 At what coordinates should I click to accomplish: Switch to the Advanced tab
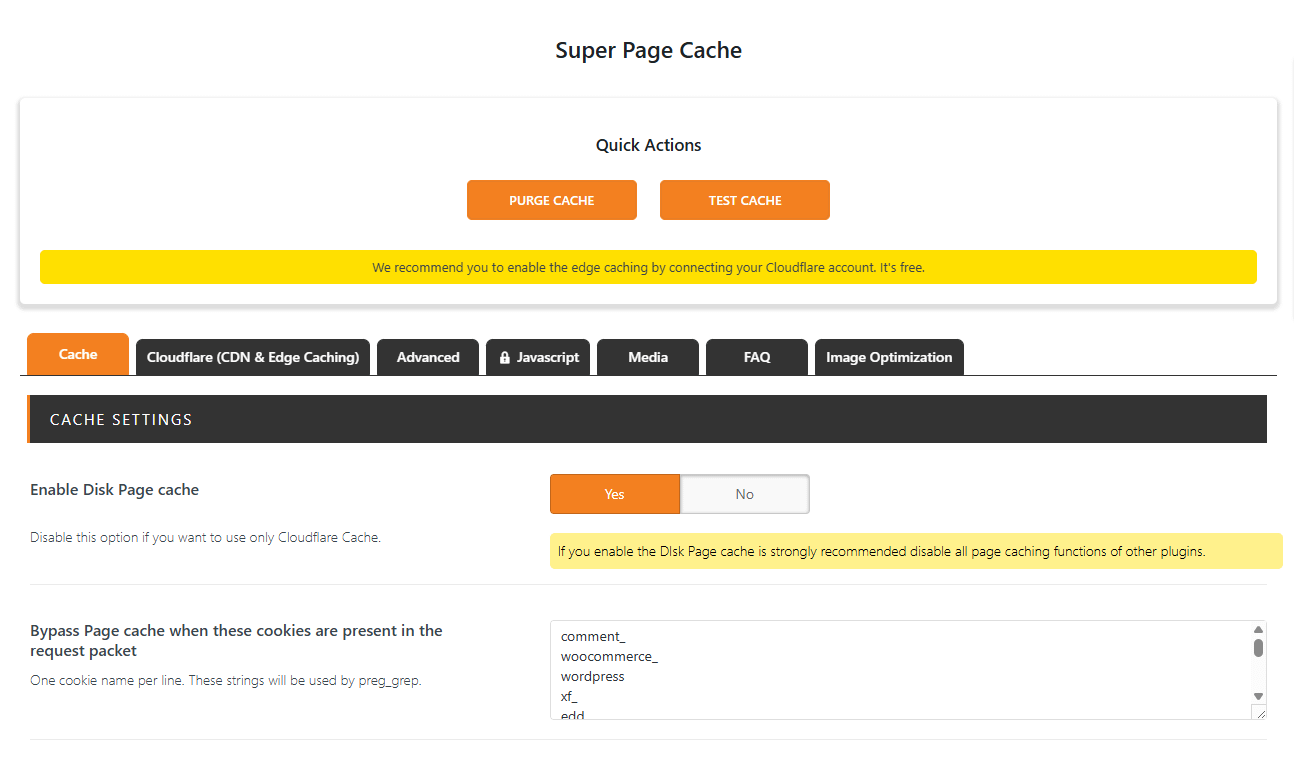coord(428,357)
